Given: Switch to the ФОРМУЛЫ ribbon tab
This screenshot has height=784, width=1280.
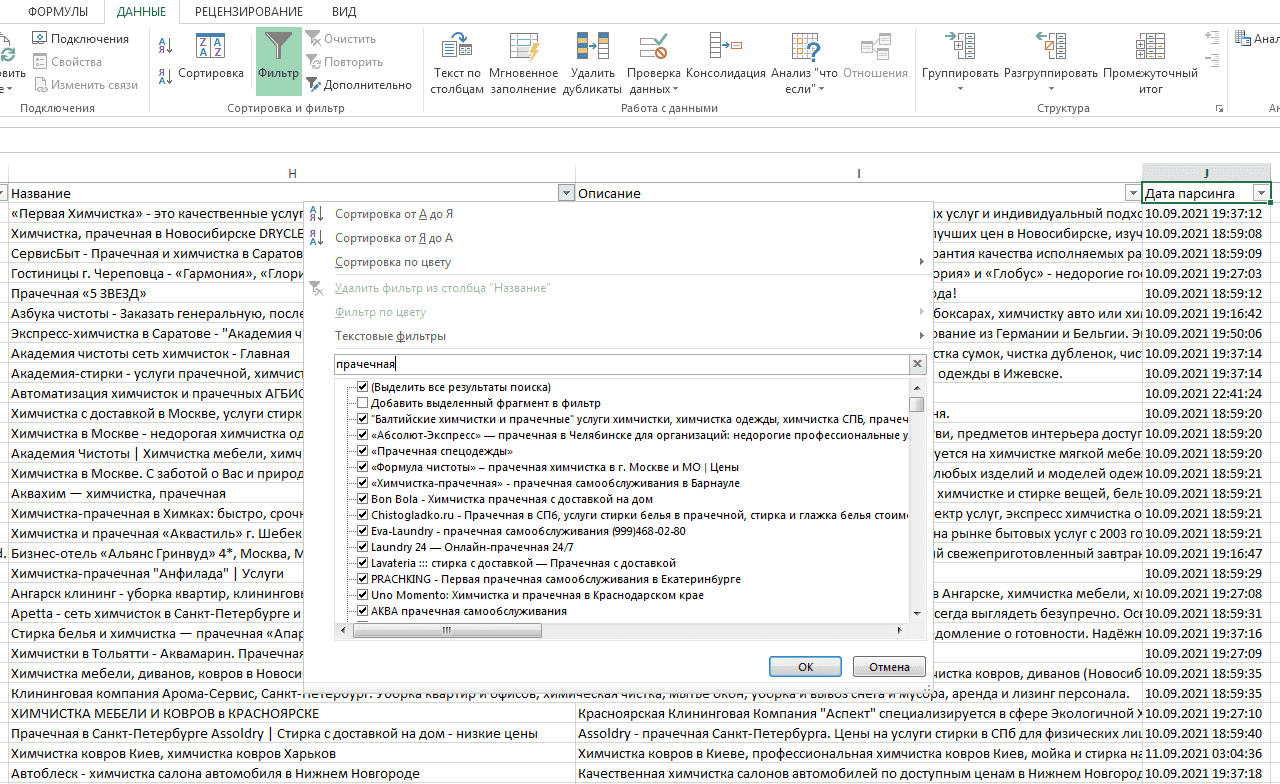Looking at the screenshot, I should pos(58,12).
